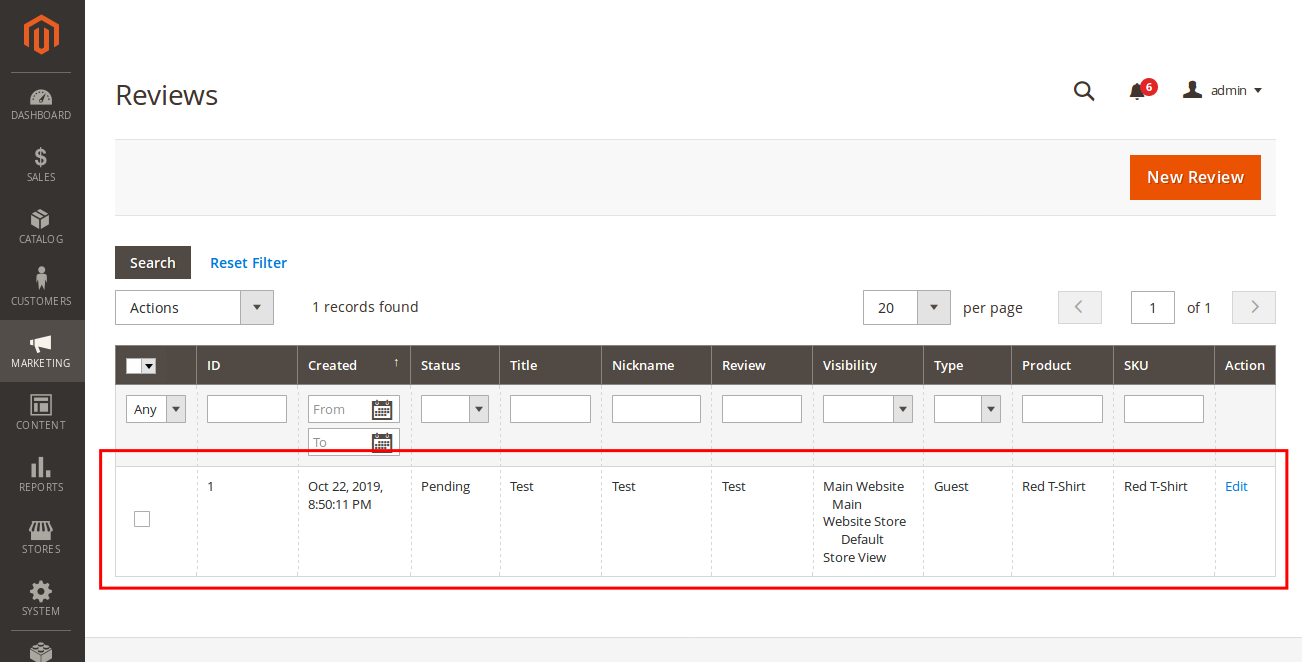Open the Dashboard sidebar item
The height and width of the screenshot is (662, 1302).
pos(42,104)
